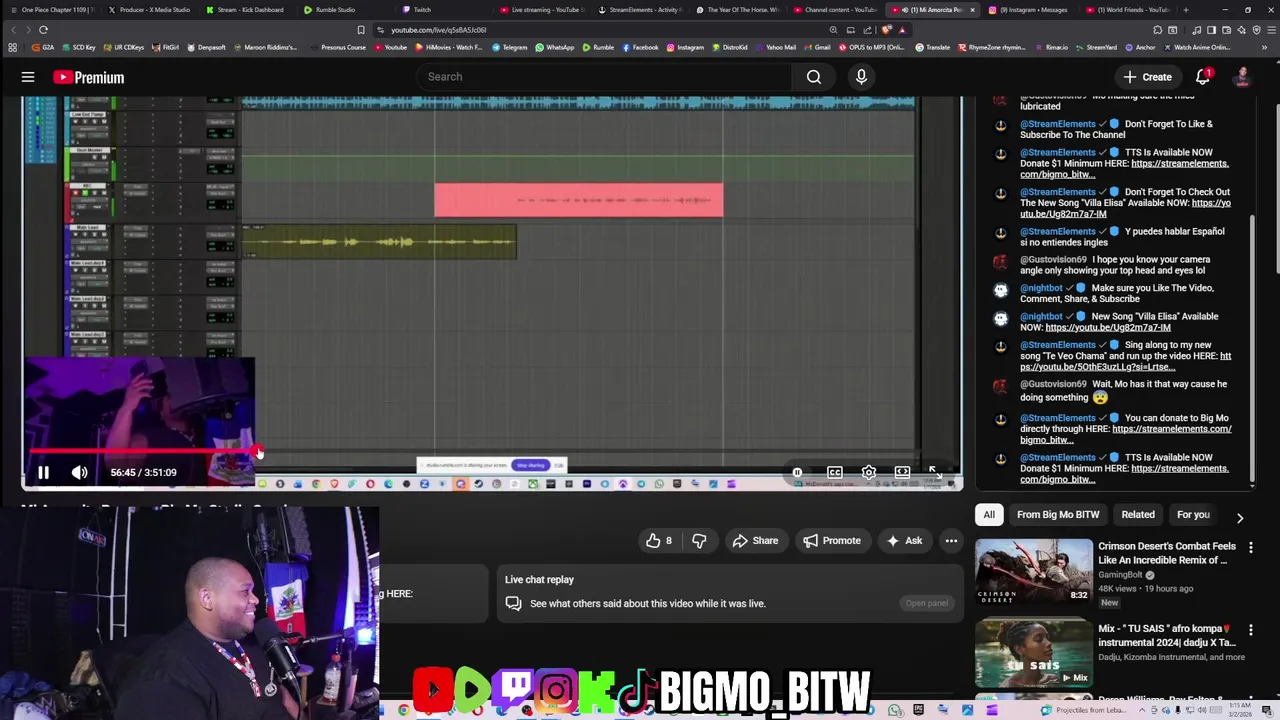
Task: Open the Facebook bookmark
Action: point(640,47)
